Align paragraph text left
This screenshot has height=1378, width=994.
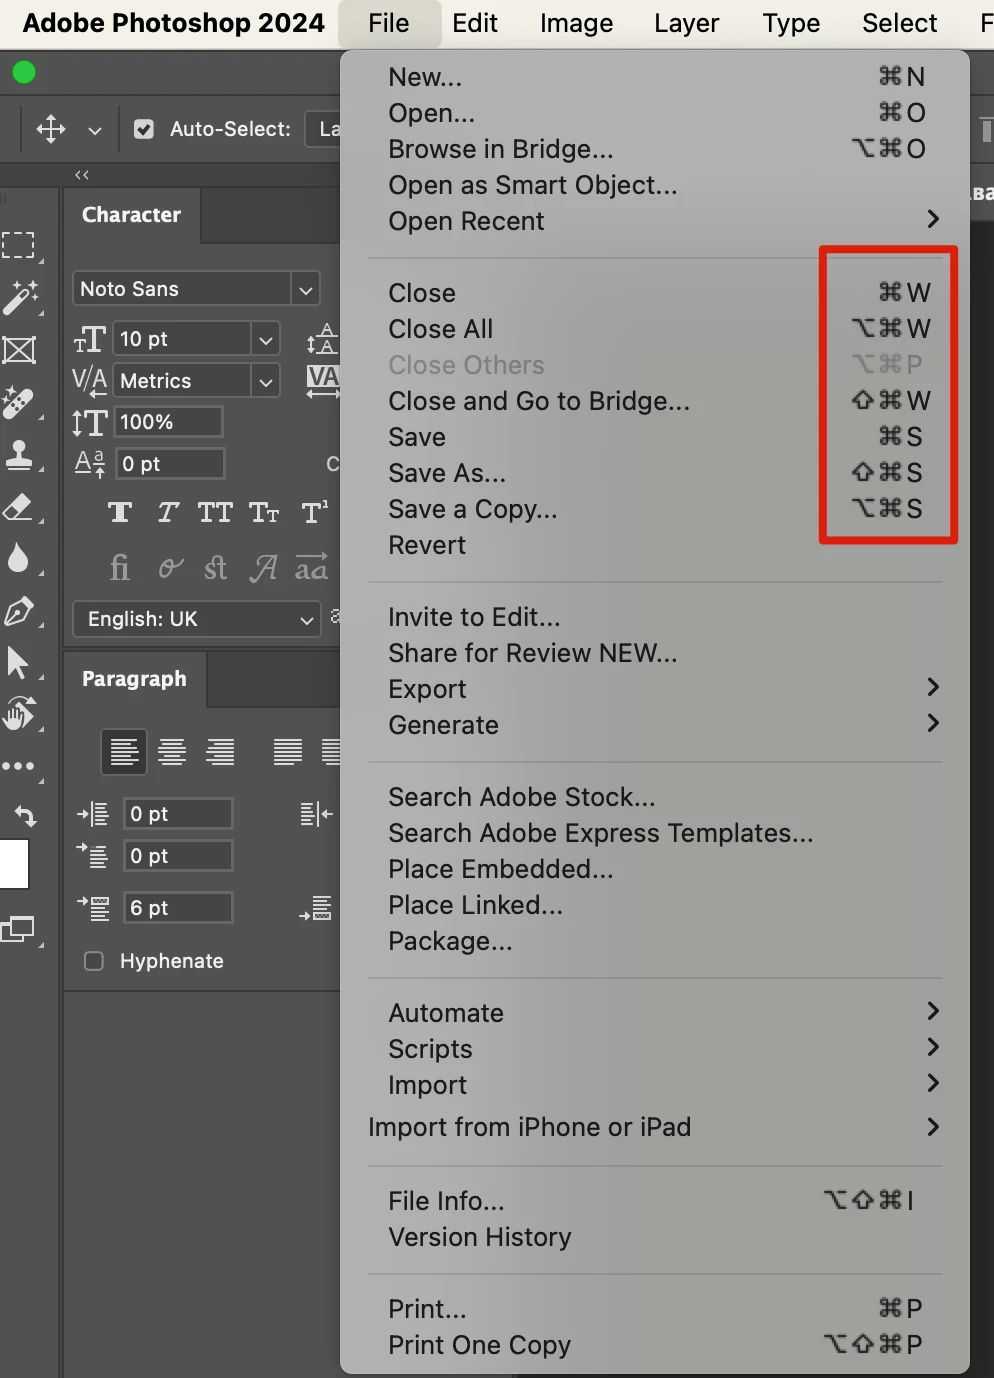[124, 751]
